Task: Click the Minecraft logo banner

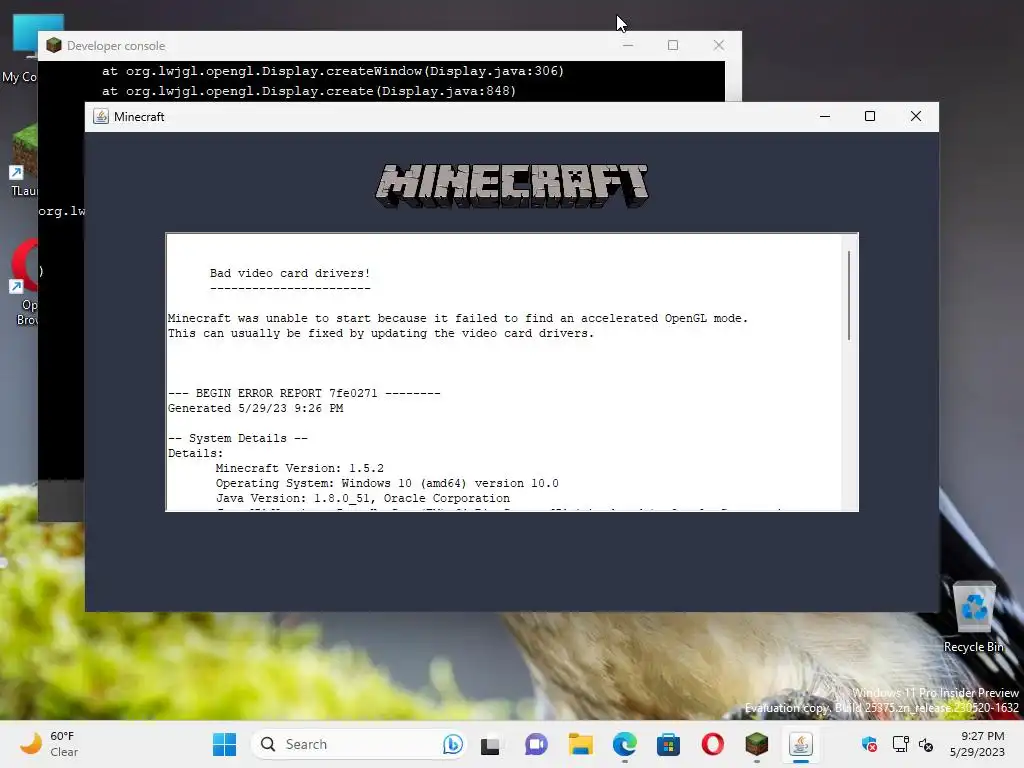Action: click(x=512, y=186)
